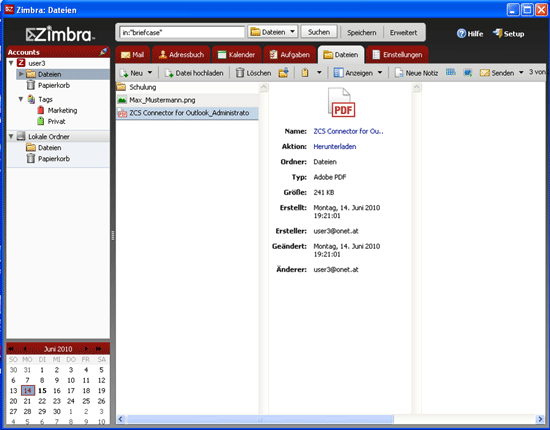Click the horizontal scrollbar right arrow
The image size is (550, 430).
coord(540,419)
